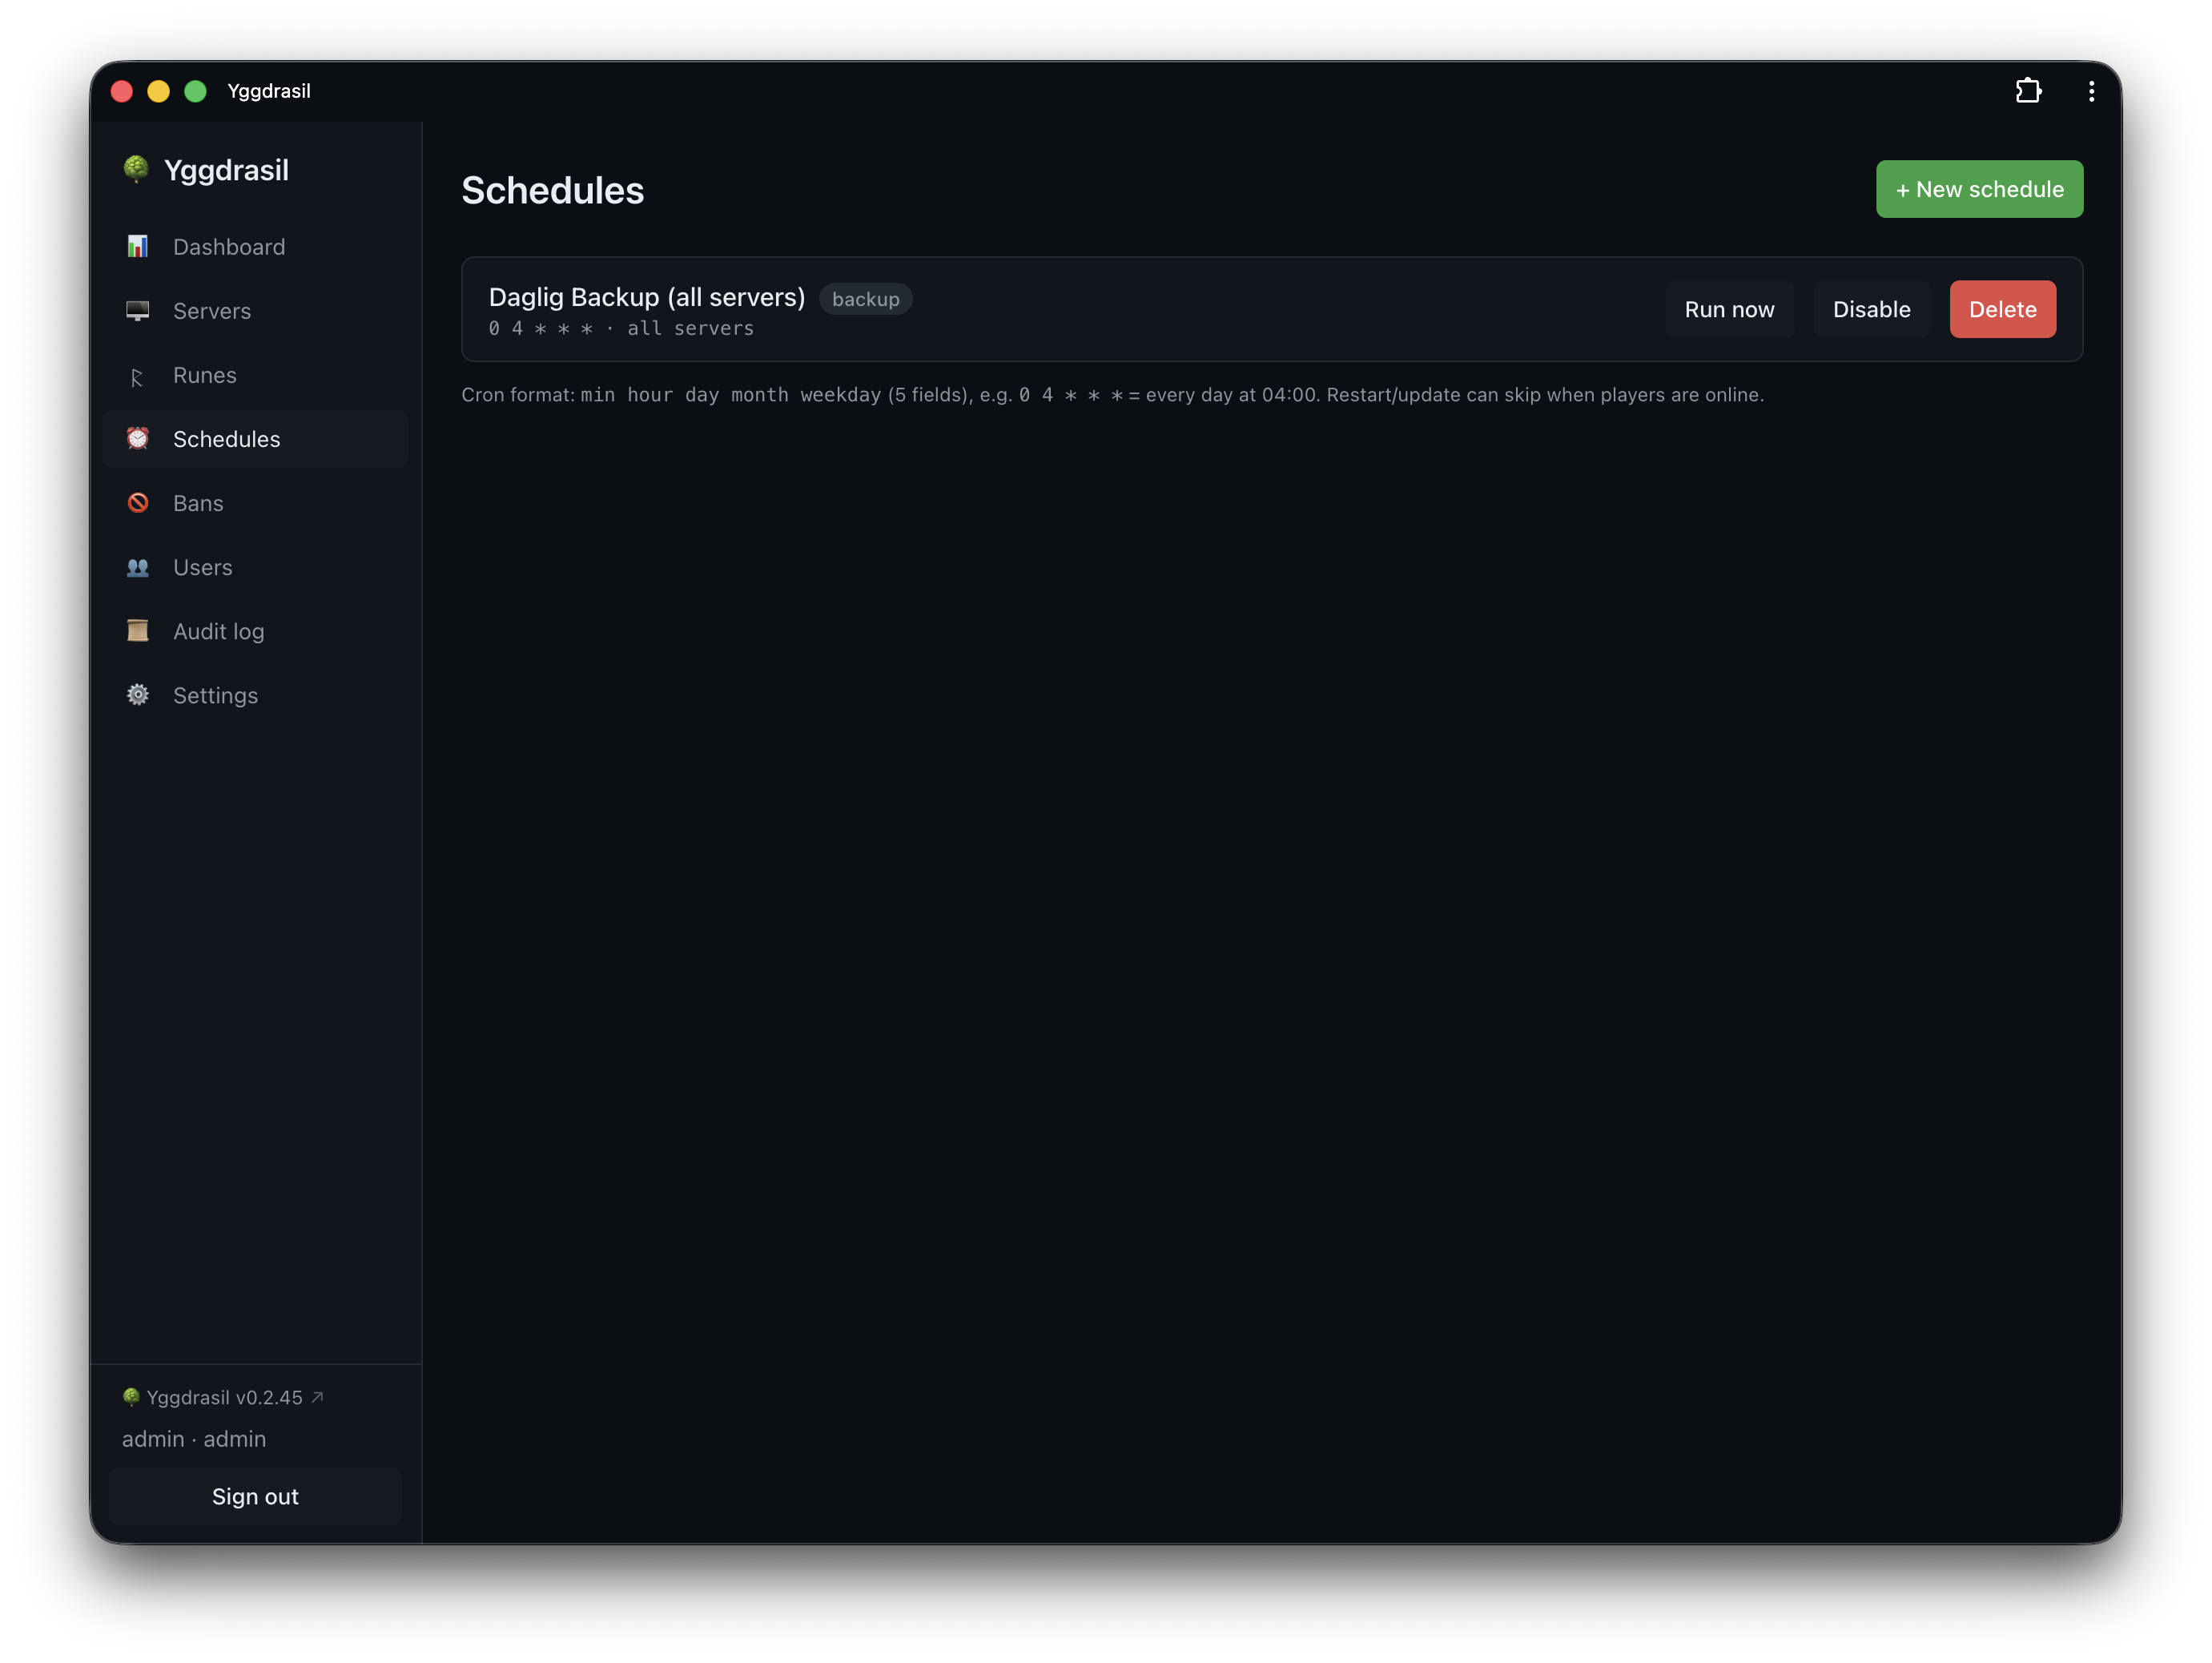Viewport: 2212px width, 1663px height.
Task: Click the Bans prohibited-sign icon
Action: click(x=138, y=503)
